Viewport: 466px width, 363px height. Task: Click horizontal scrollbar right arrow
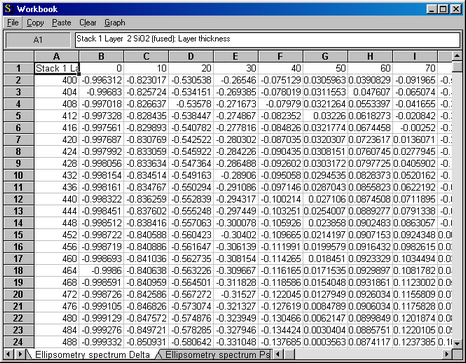pos(447,354)
